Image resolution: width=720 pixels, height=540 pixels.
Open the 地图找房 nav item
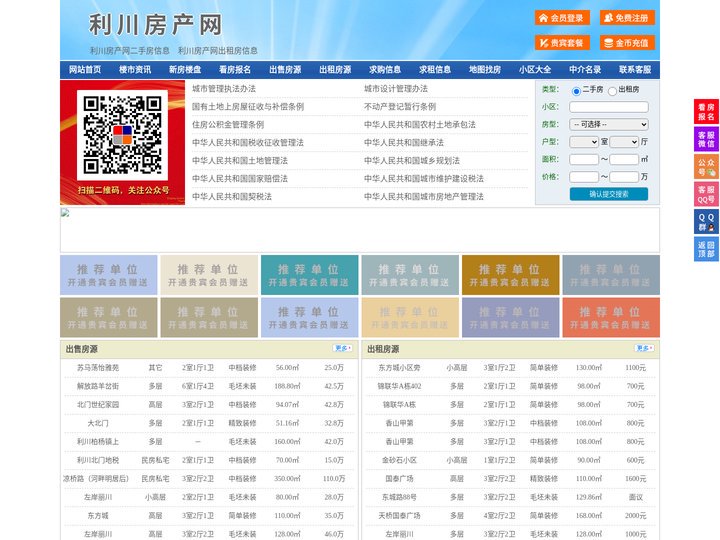[x=485, y=70]
